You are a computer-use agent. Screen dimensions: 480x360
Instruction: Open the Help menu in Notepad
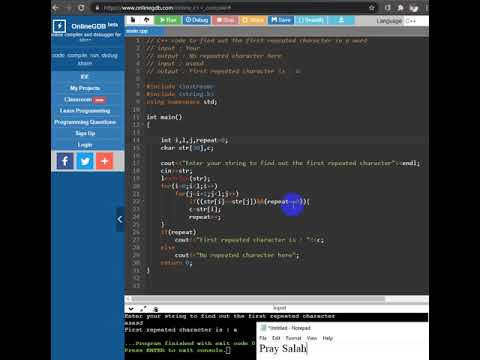[328, 338]
